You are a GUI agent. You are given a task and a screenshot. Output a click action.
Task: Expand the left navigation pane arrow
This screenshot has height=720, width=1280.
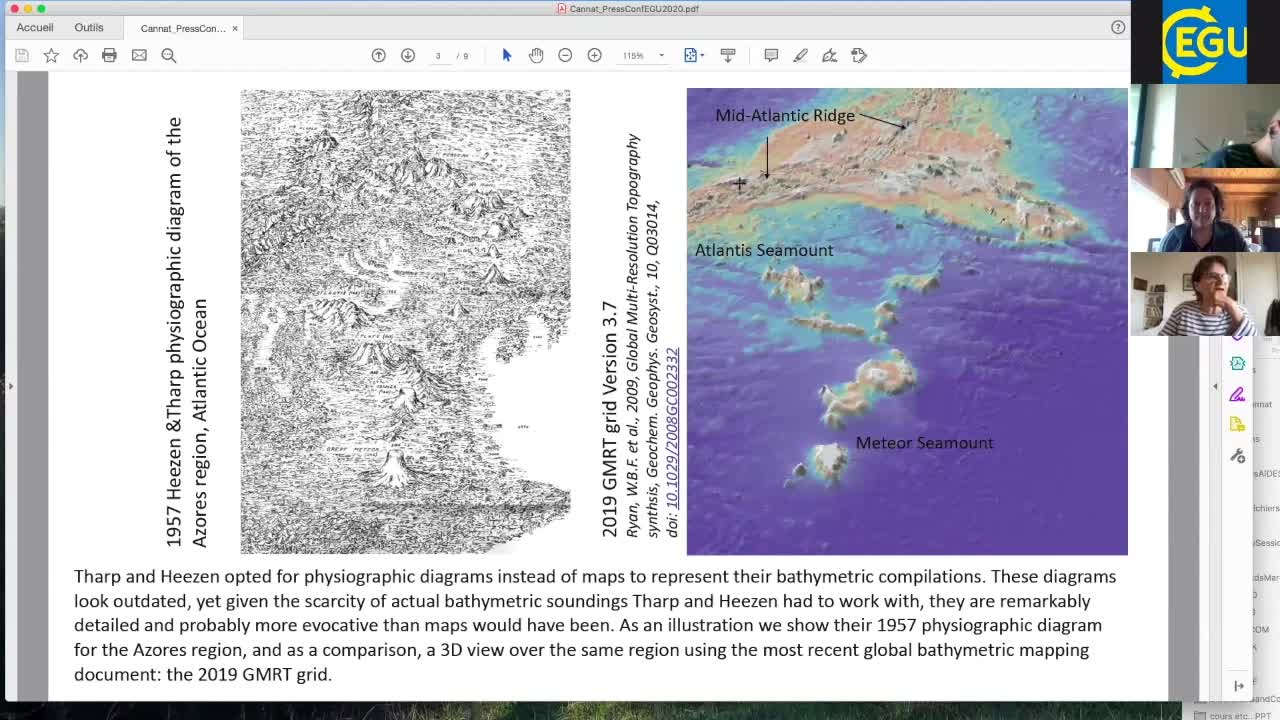(10, 386)
